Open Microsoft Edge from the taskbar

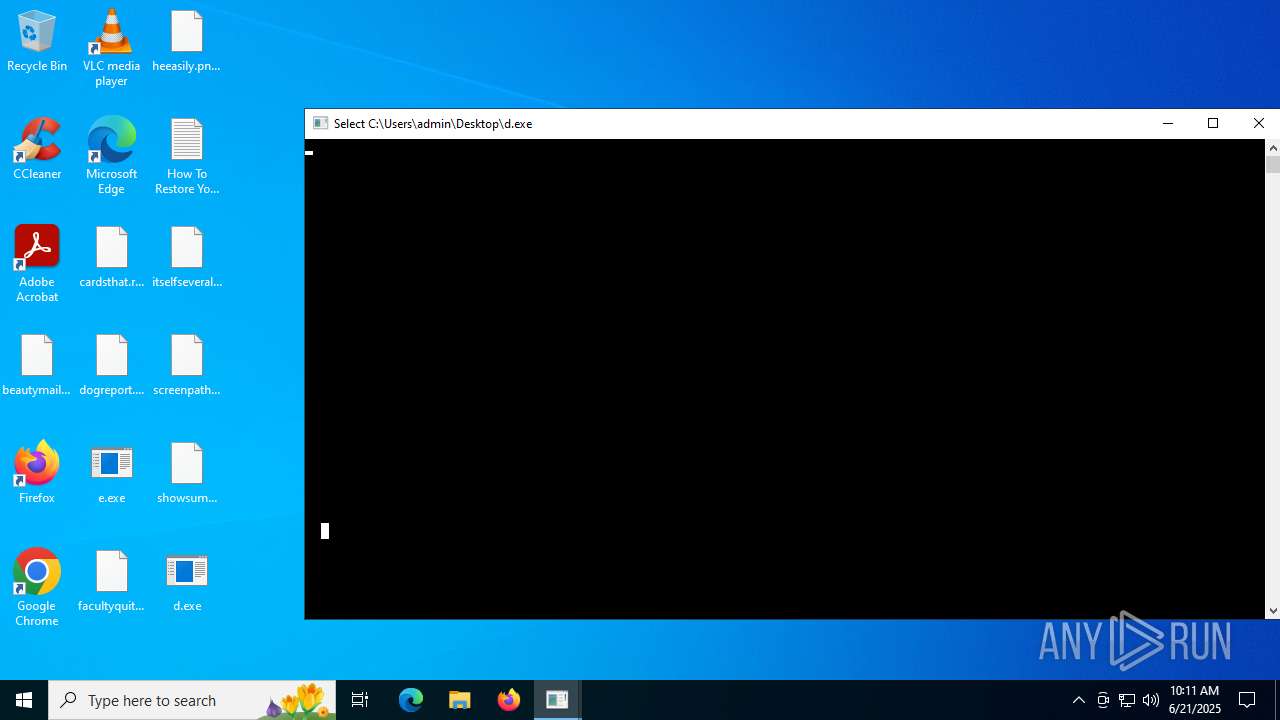411,700
